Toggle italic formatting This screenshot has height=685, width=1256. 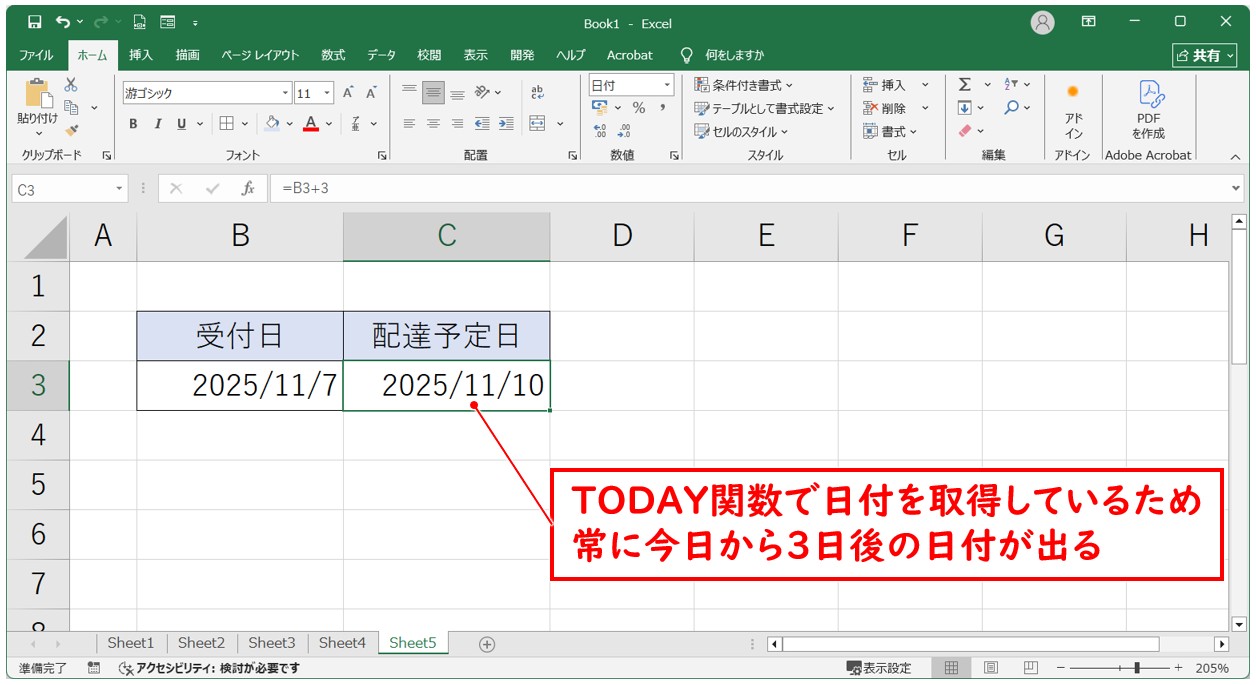[x=158, y=124]
